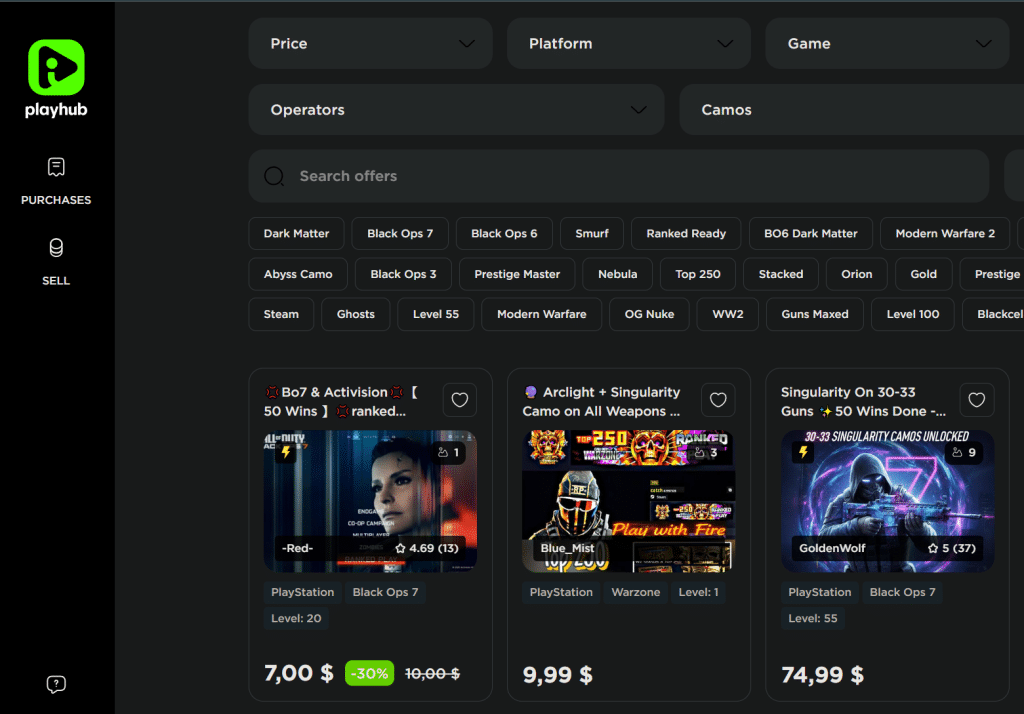
Task: Favorite the Bo7 & Activision offer
Action: [x=460, y=400]
